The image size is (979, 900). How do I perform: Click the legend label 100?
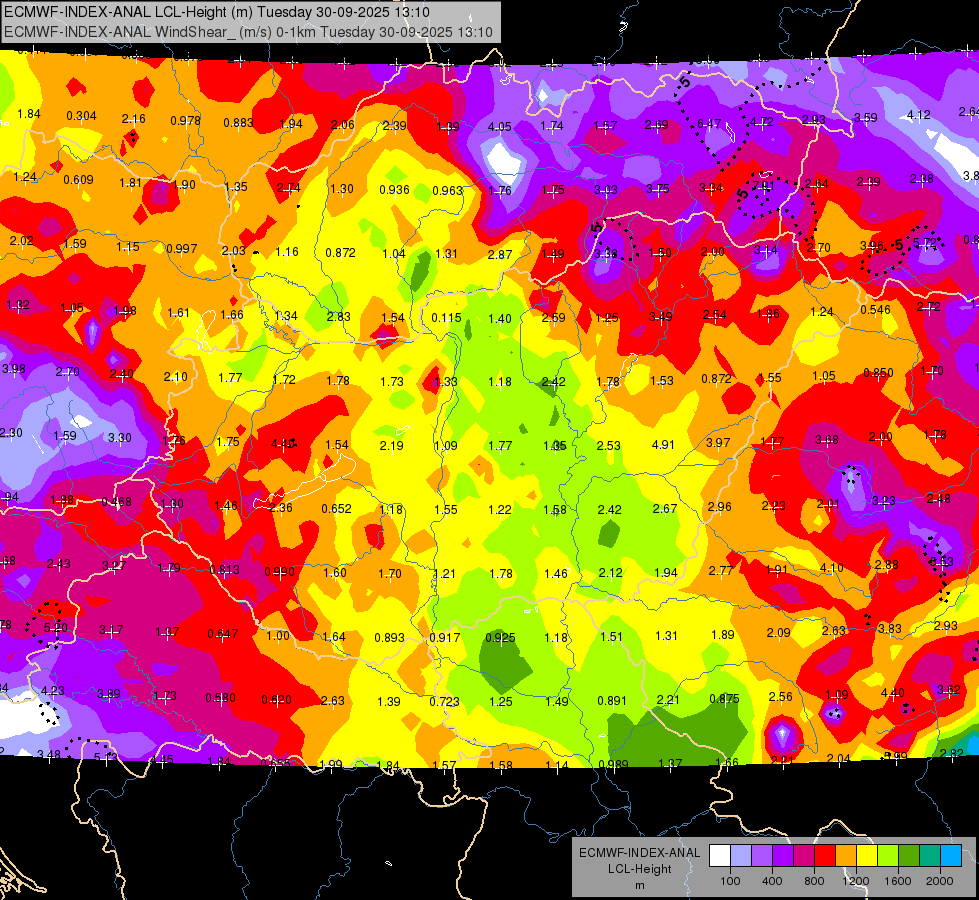[x=730, y=881]
